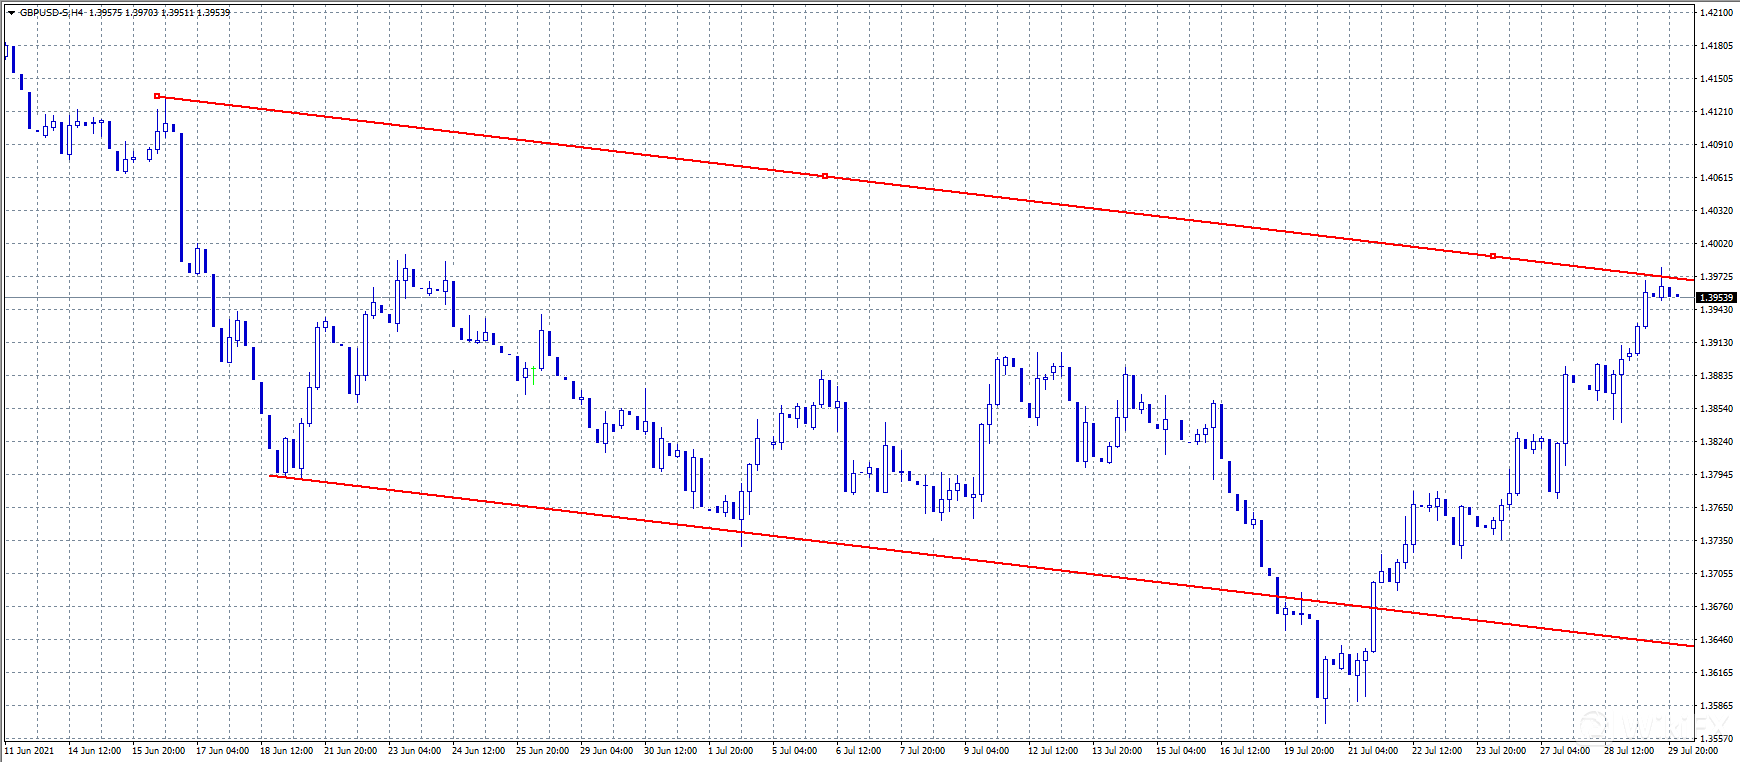Click the 1.36760 price axis label

1716,607
